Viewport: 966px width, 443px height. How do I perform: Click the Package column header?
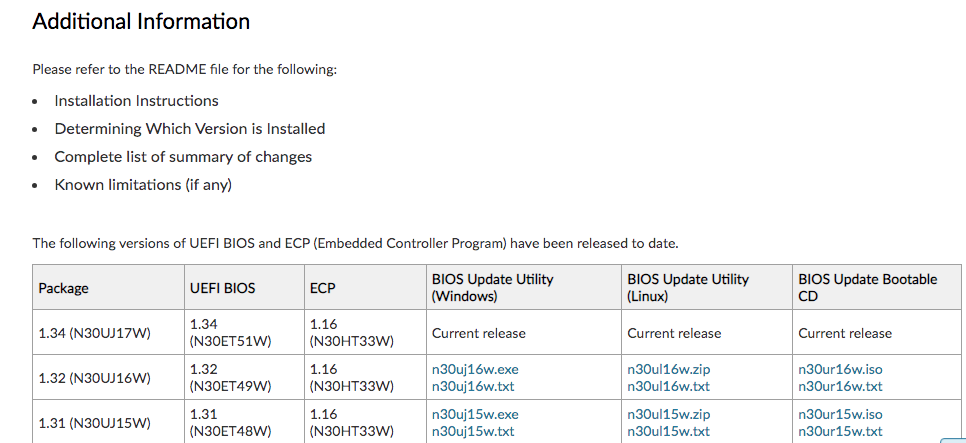coord(64,288)
